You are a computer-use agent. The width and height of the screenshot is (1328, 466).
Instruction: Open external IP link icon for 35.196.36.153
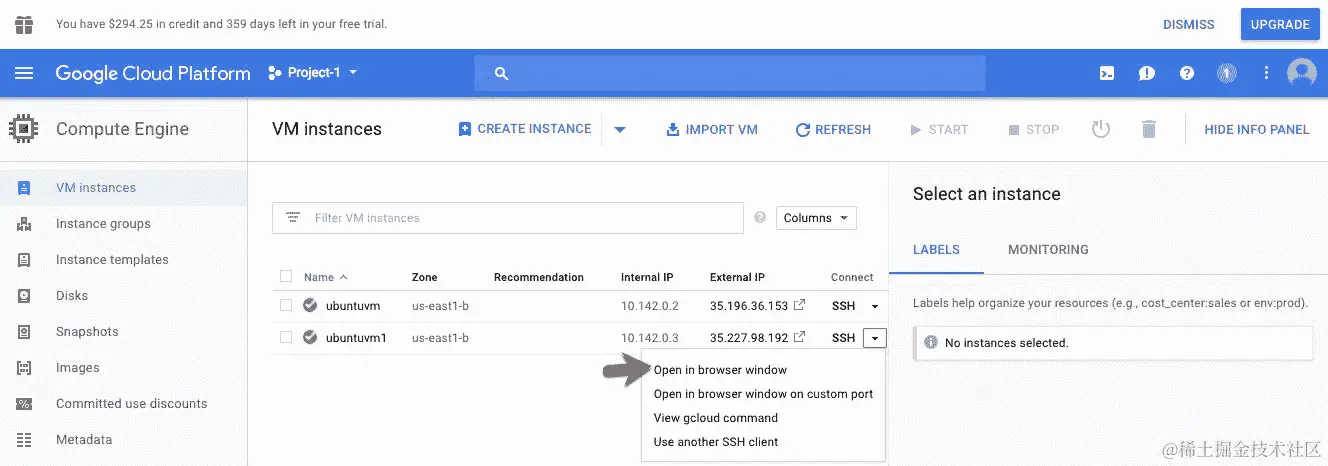(x=800, y=306)
